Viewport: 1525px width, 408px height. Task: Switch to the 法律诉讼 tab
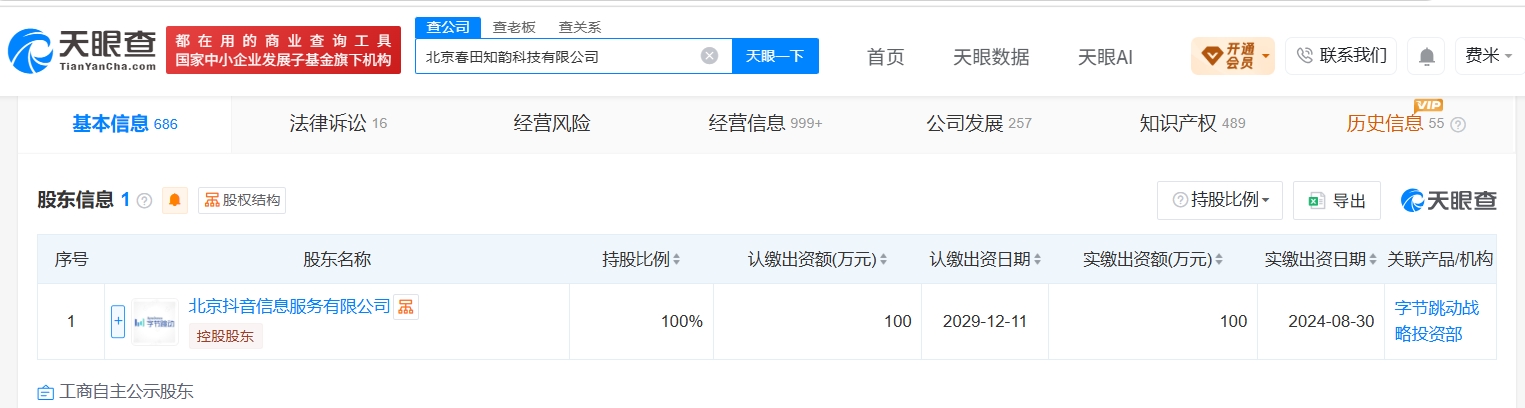coord(337,124)
